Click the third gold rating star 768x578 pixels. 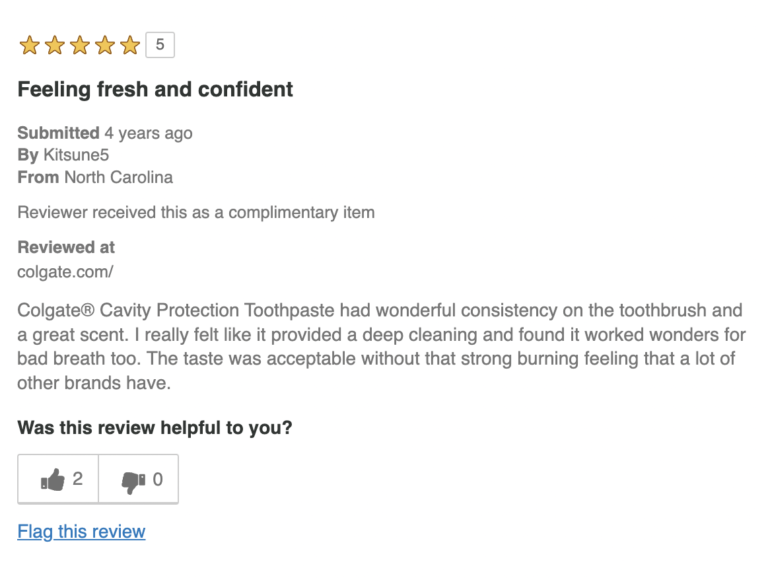(79, 45)
